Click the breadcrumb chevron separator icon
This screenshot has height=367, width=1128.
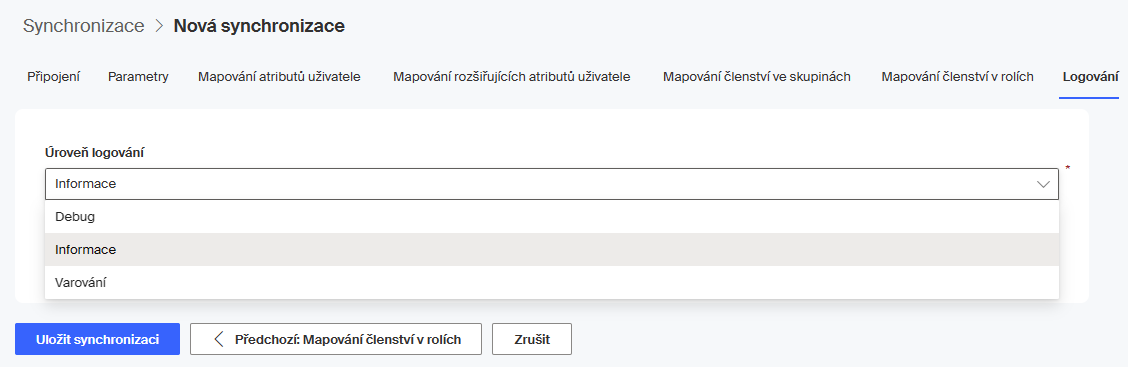click(159, 27)
